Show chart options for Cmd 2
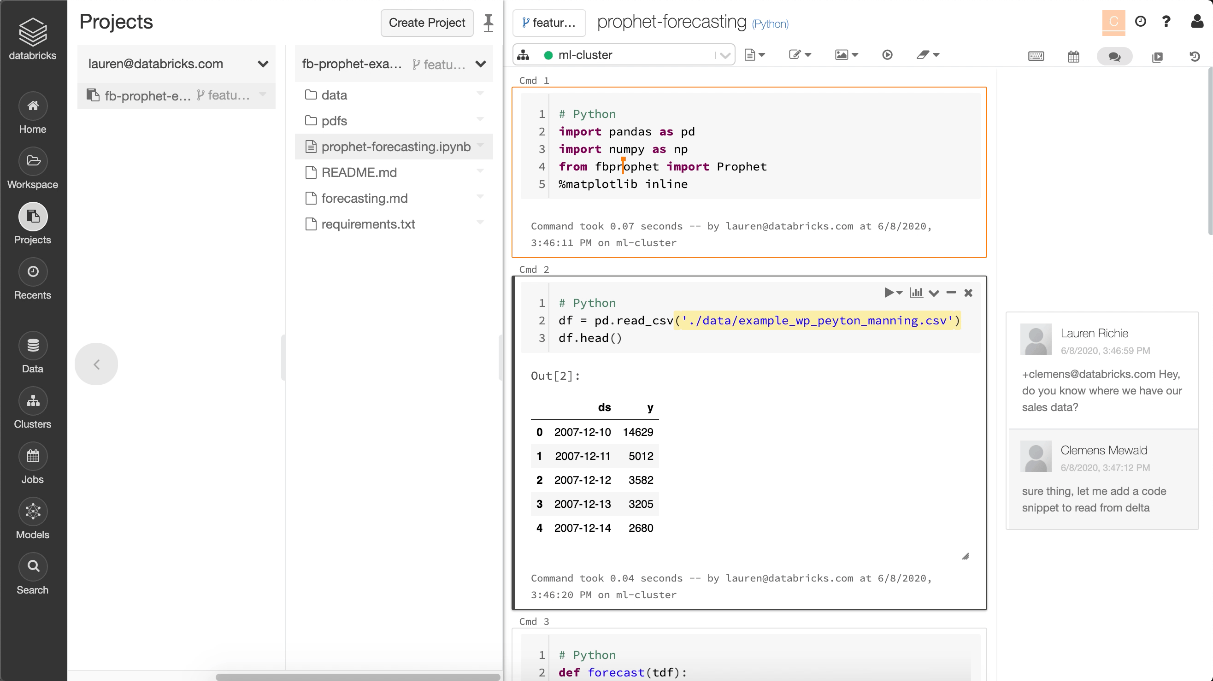The height and width of the screenshot is (681, 1213). click(916, 293)
